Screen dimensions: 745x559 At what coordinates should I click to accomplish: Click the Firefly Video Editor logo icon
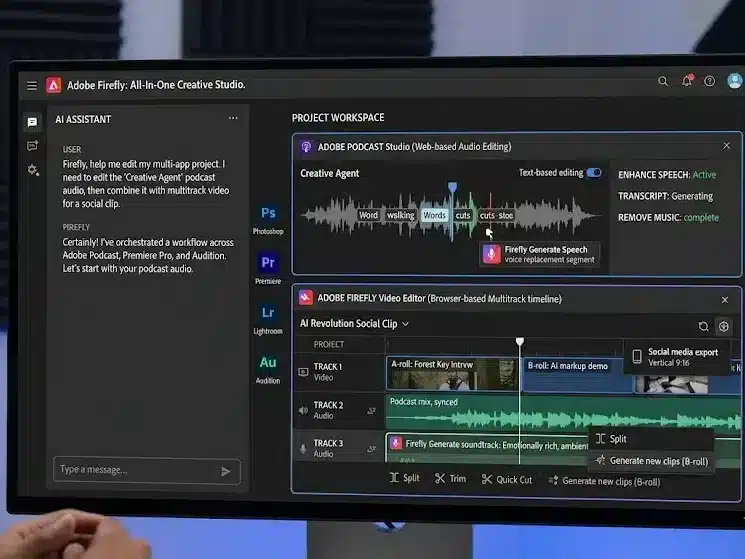306,298
